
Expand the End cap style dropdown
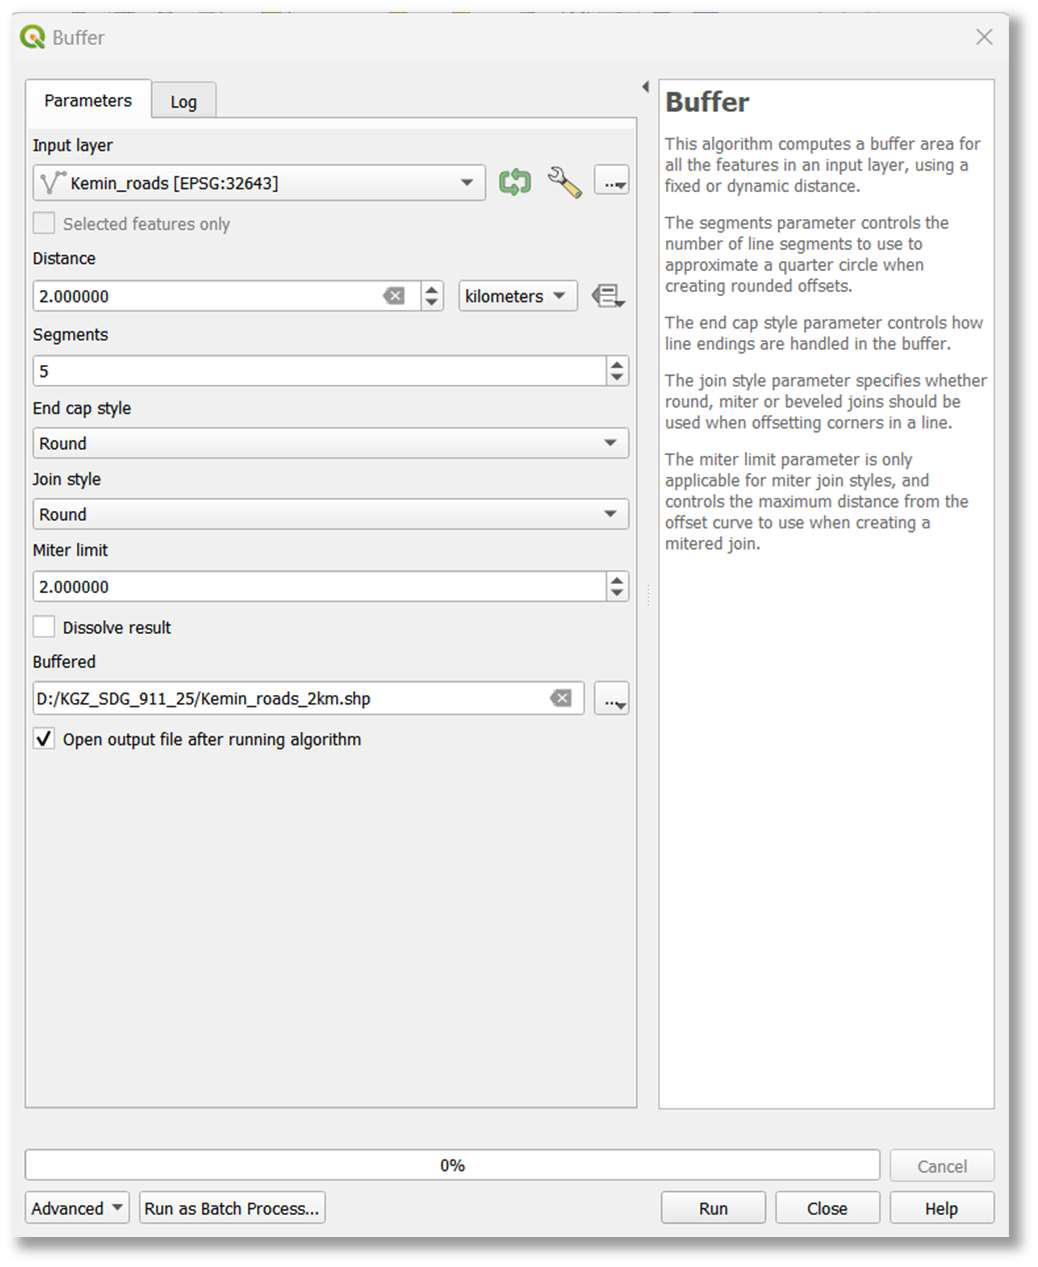click(331, 443)
